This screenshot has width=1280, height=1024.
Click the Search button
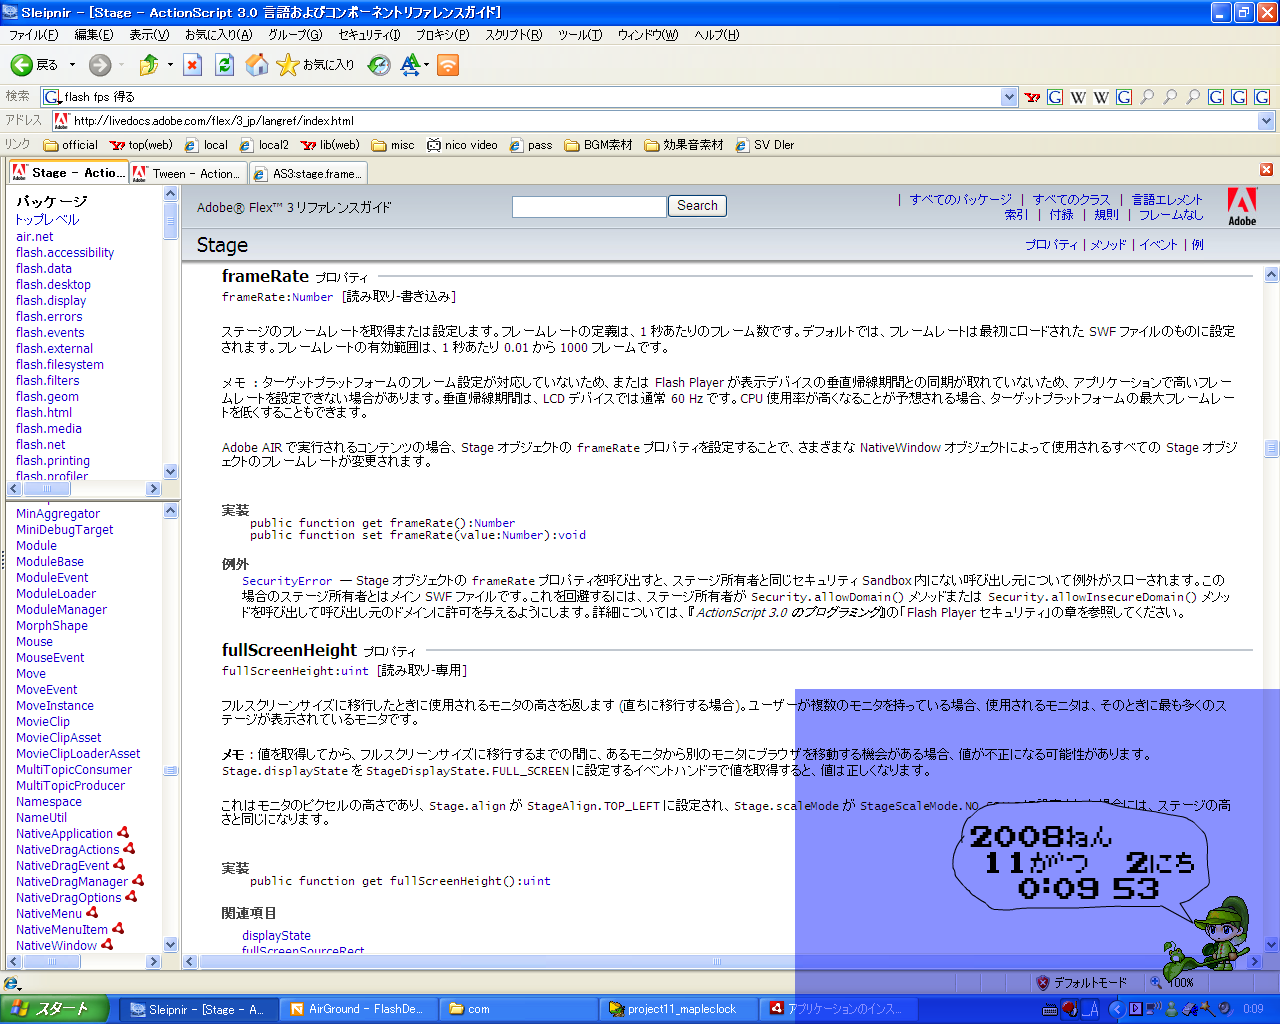click(697, 206)
